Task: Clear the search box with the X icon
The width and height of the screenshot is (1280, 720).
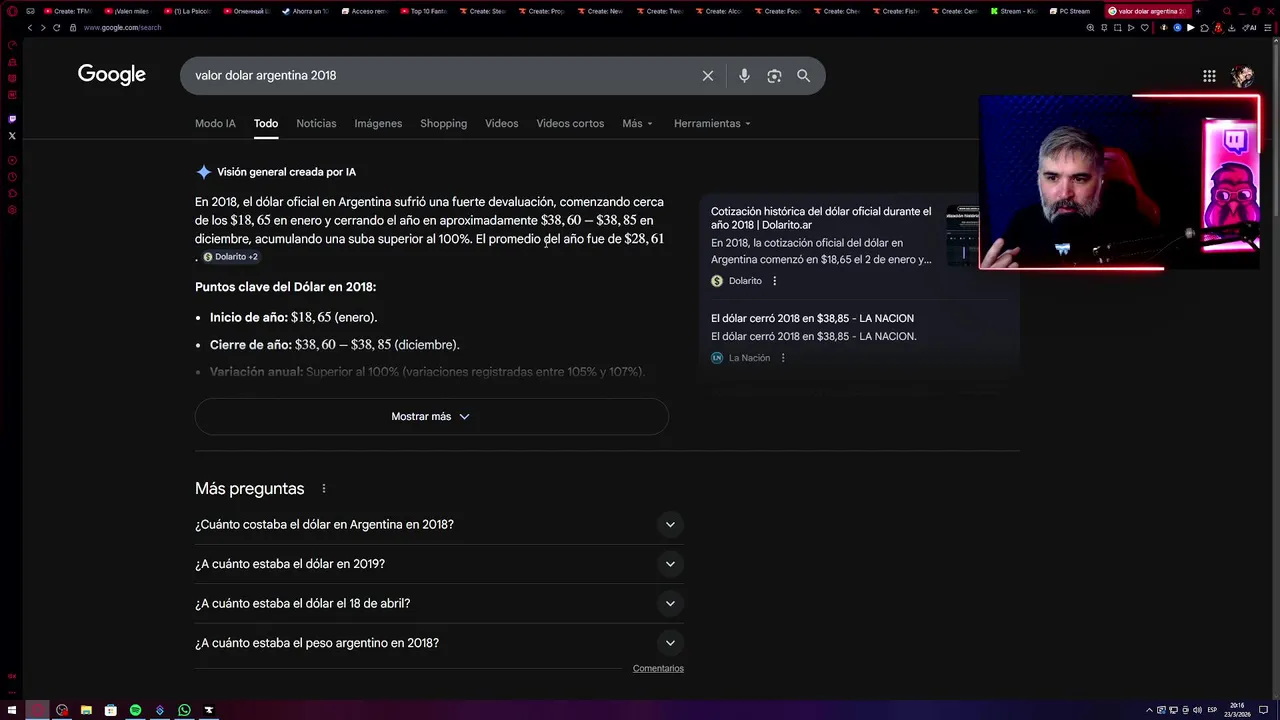Action: pyautogui.click(x=708, y=76)
